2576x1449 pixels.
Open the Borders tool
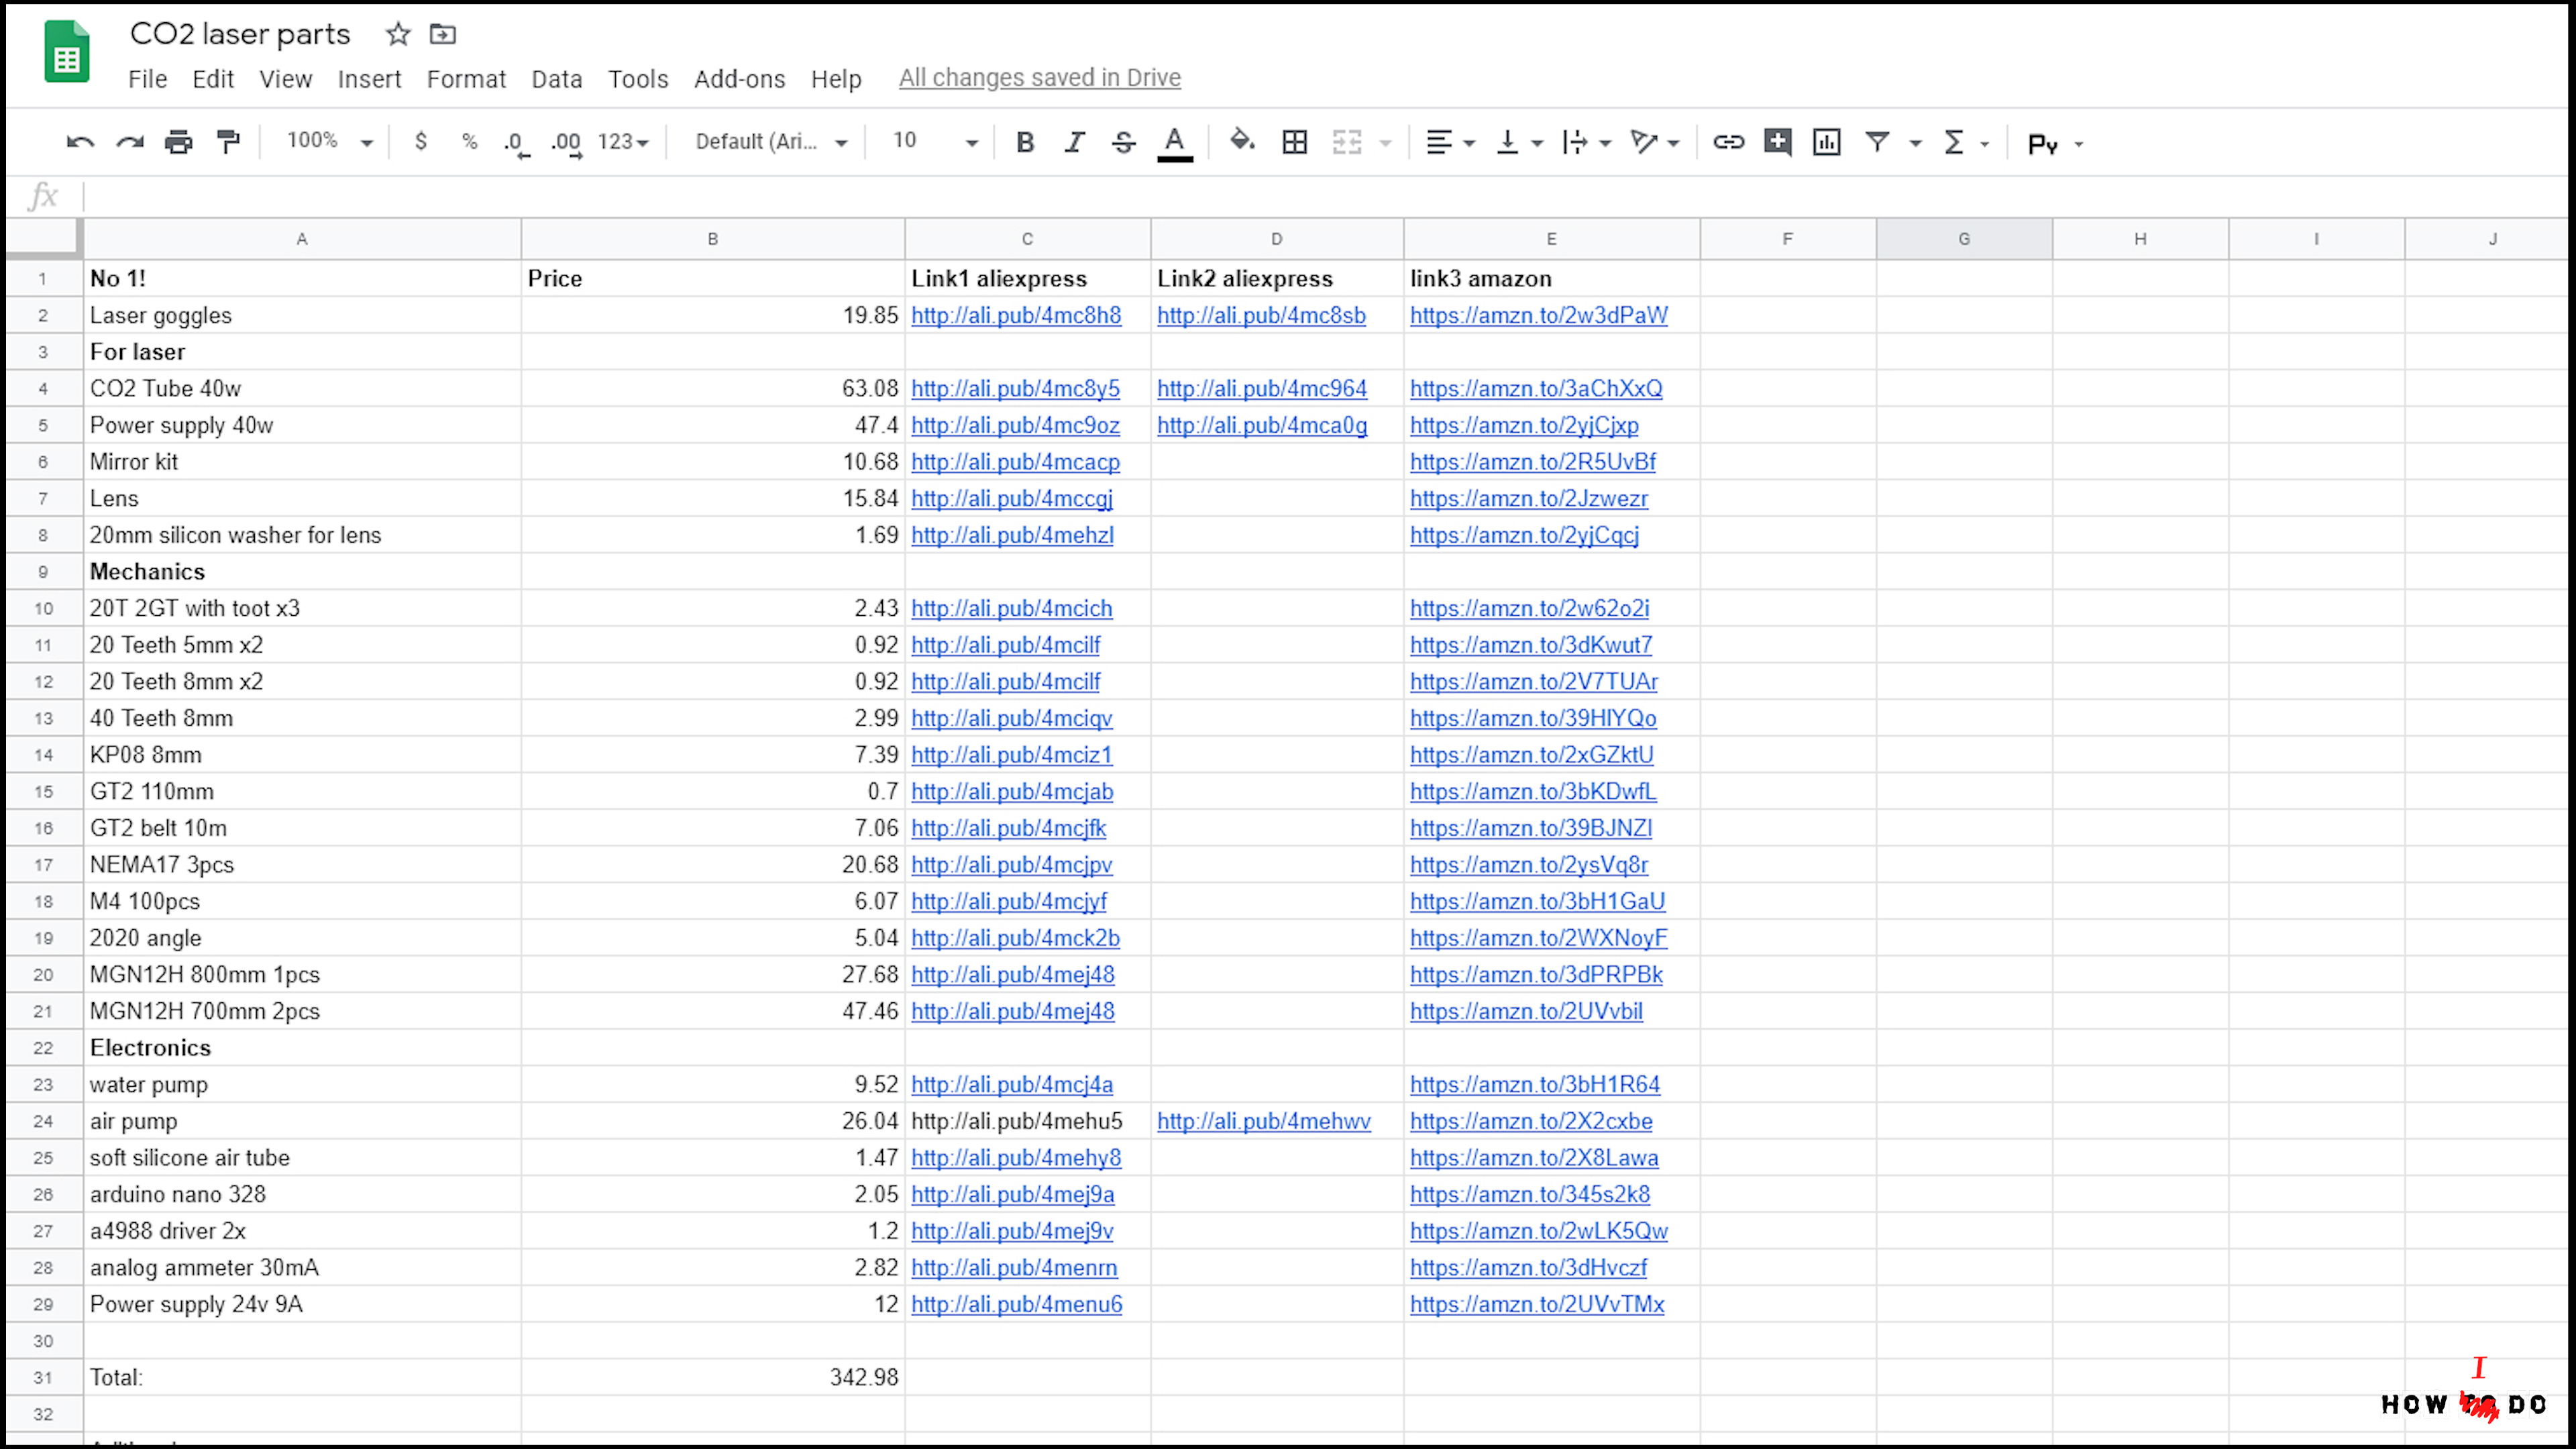click(x=1294, y=142)
